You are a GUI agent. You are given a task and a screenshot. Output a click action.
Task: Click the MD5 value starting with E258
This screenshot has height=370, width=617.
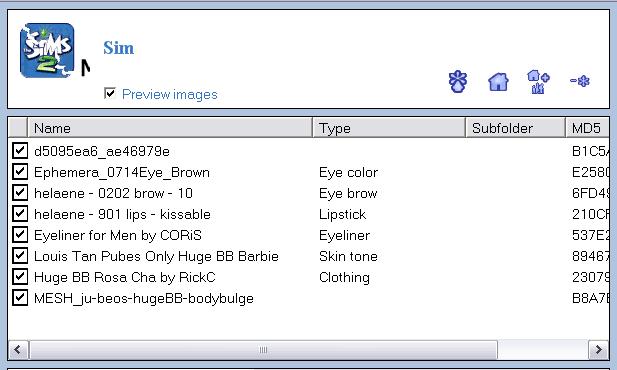click(x=590, y=172)
